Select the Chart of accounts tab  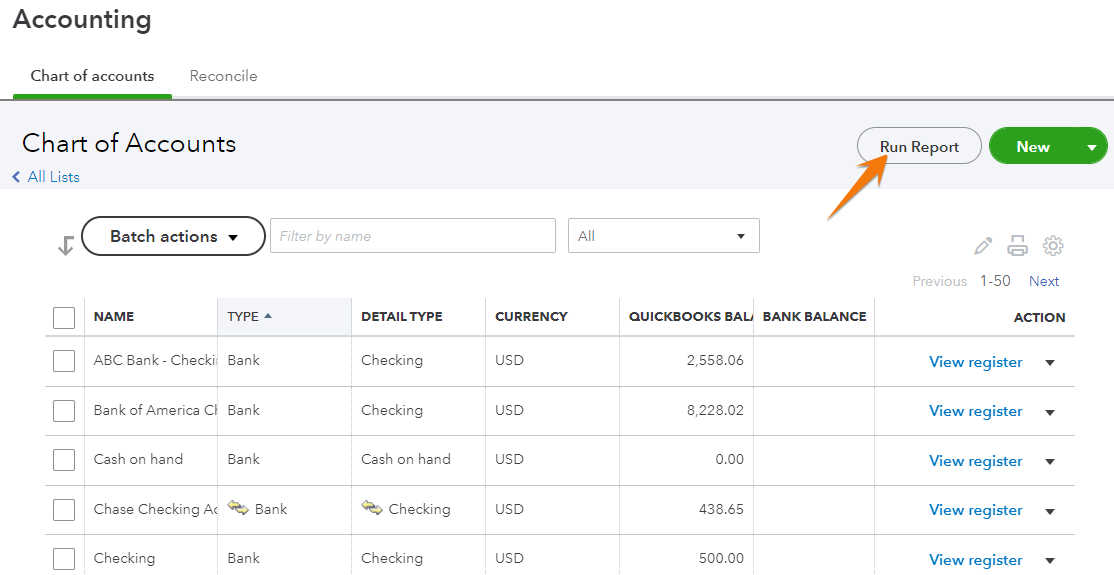(92, 76)
